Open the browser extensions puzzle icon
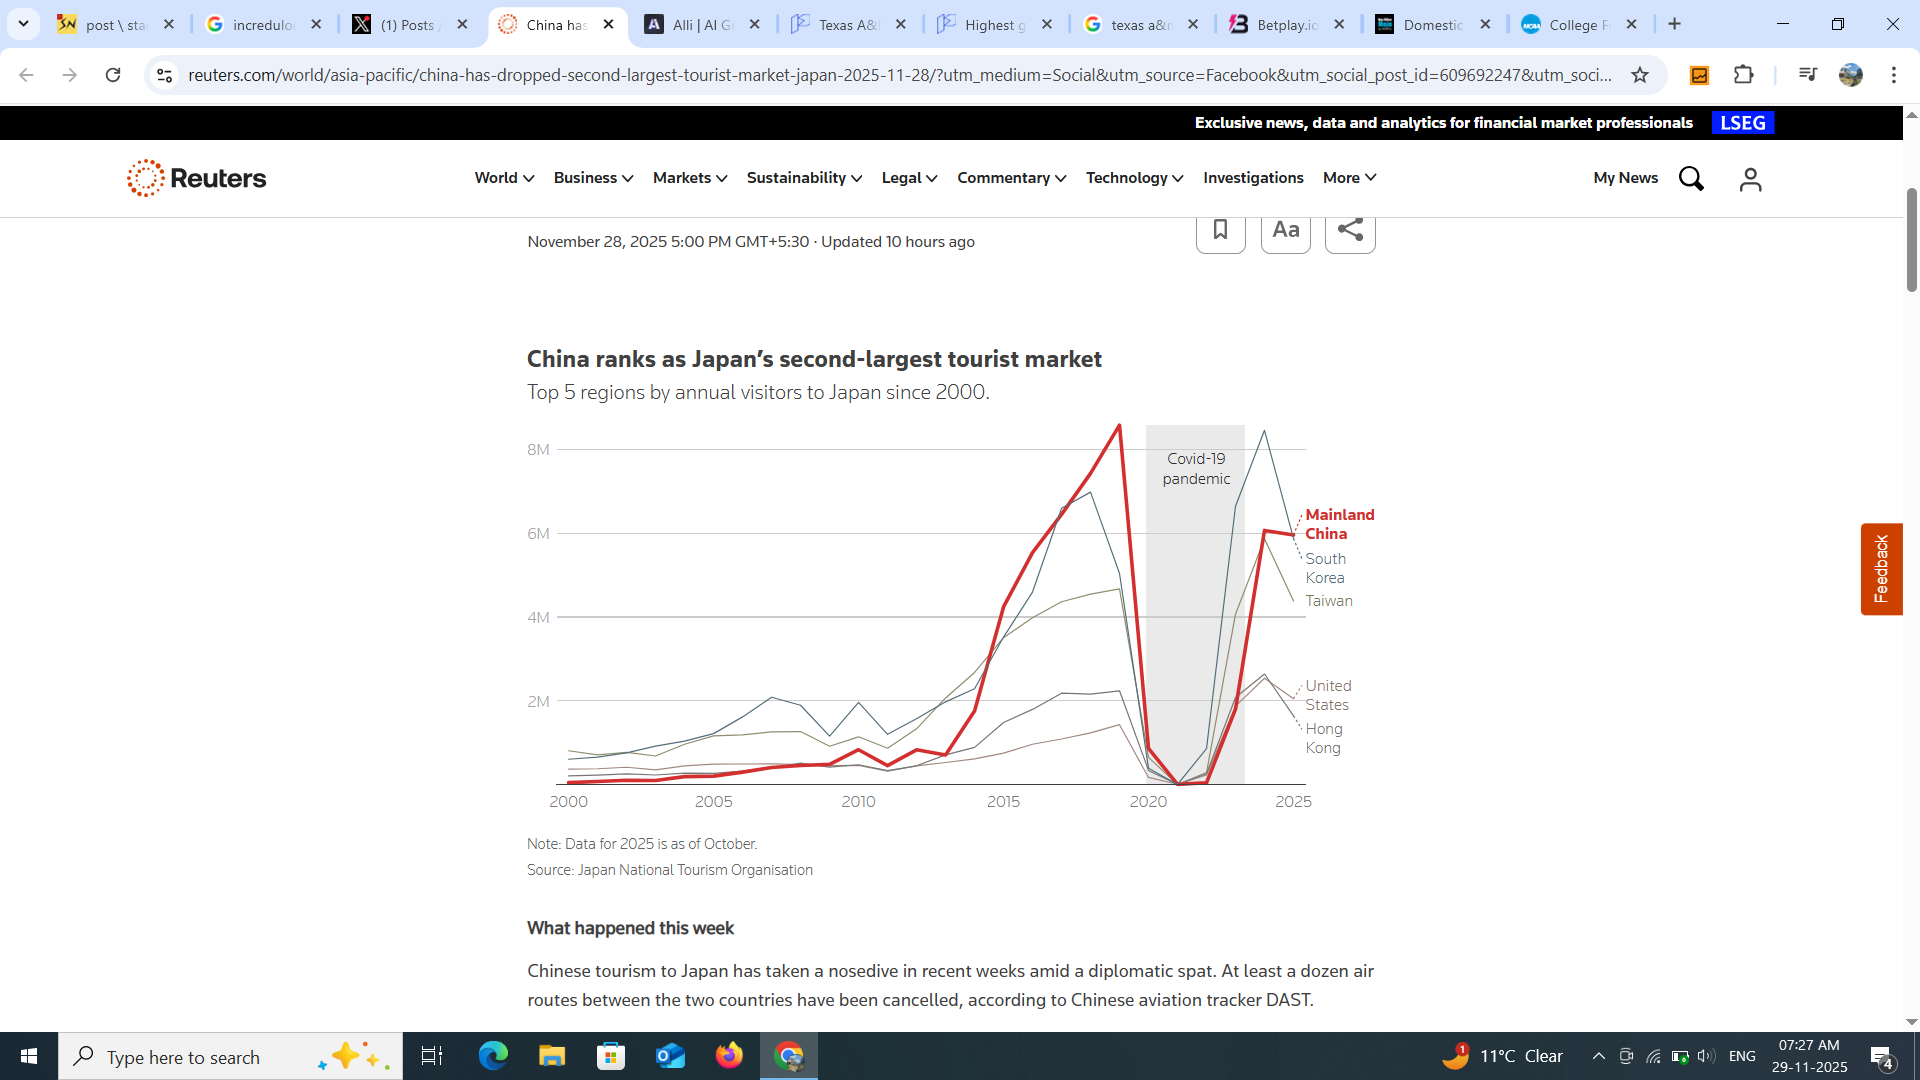 tap(1744, 75)
